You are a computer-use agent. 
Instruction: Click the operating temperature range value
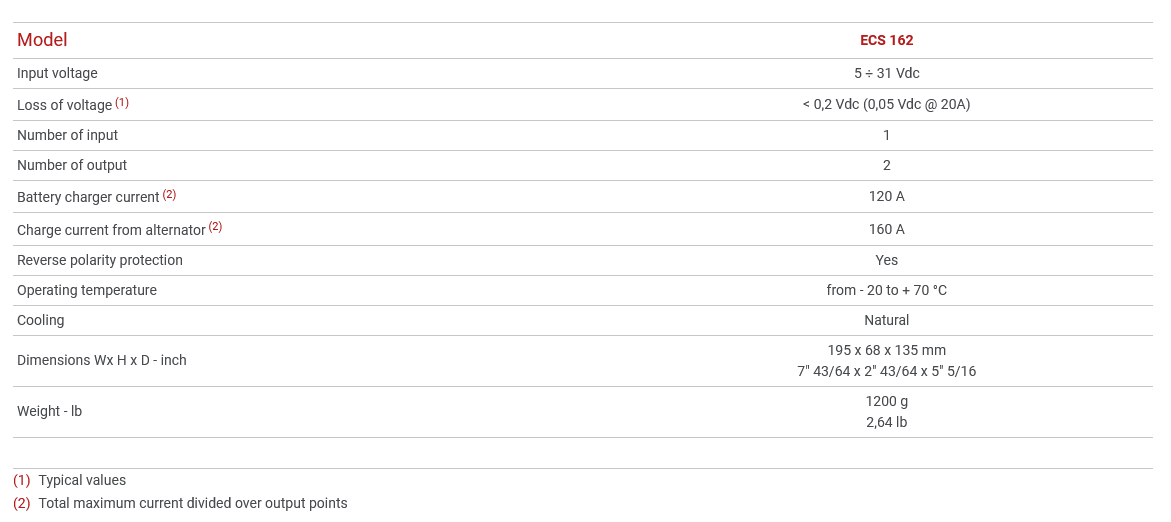click(x=886, y=290)
